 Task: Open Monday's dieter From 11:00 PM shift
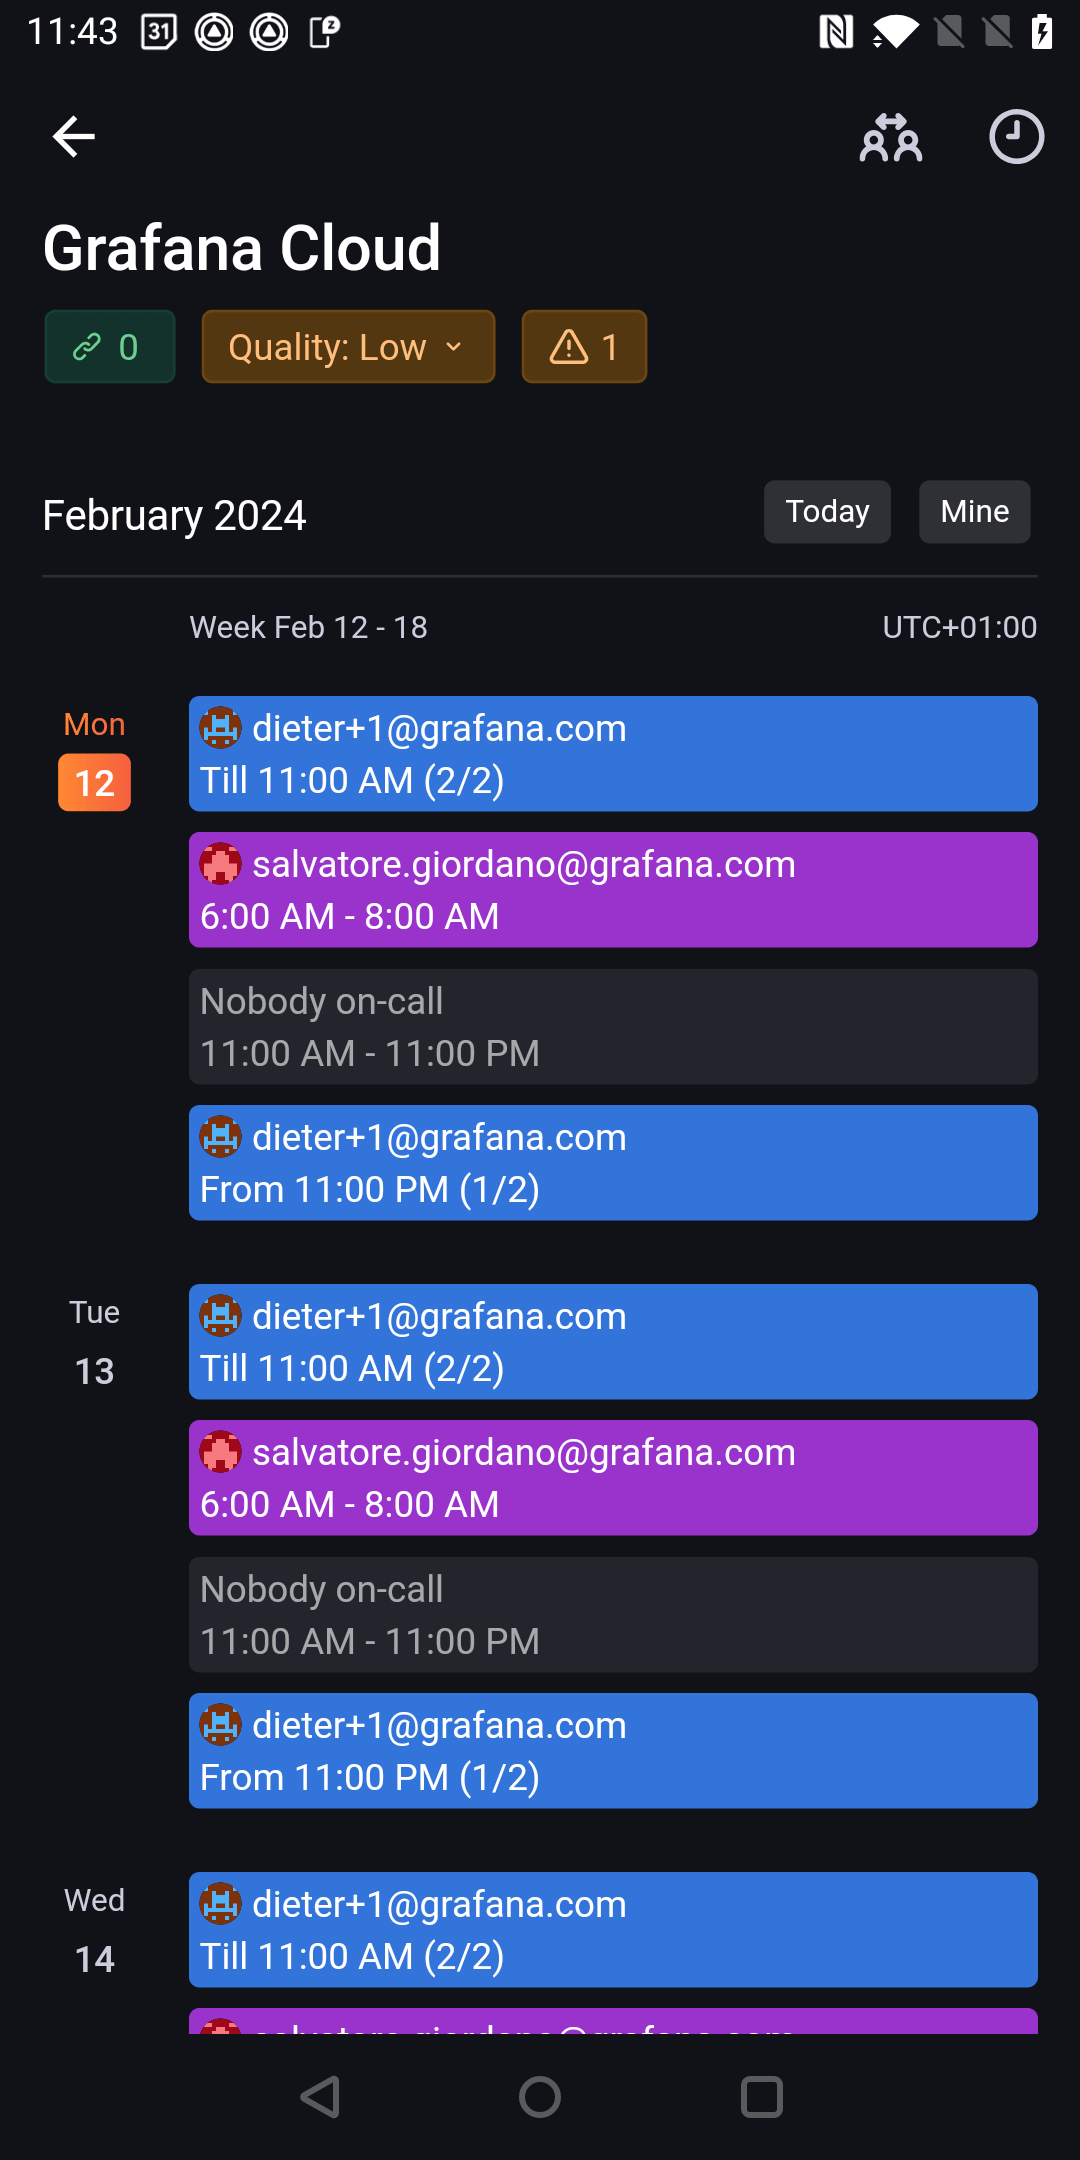coord(613,1163)
